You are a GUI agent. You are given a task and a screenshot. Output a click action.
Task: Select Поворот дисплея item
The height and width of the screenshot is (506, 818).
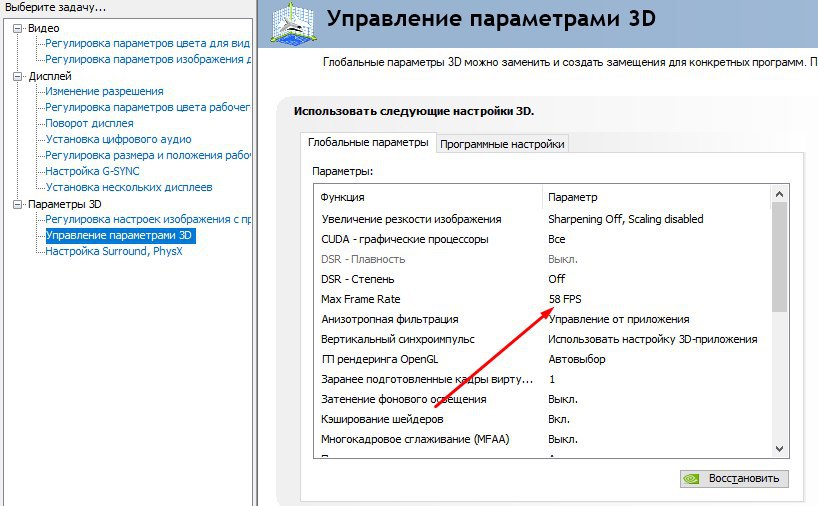89,123
